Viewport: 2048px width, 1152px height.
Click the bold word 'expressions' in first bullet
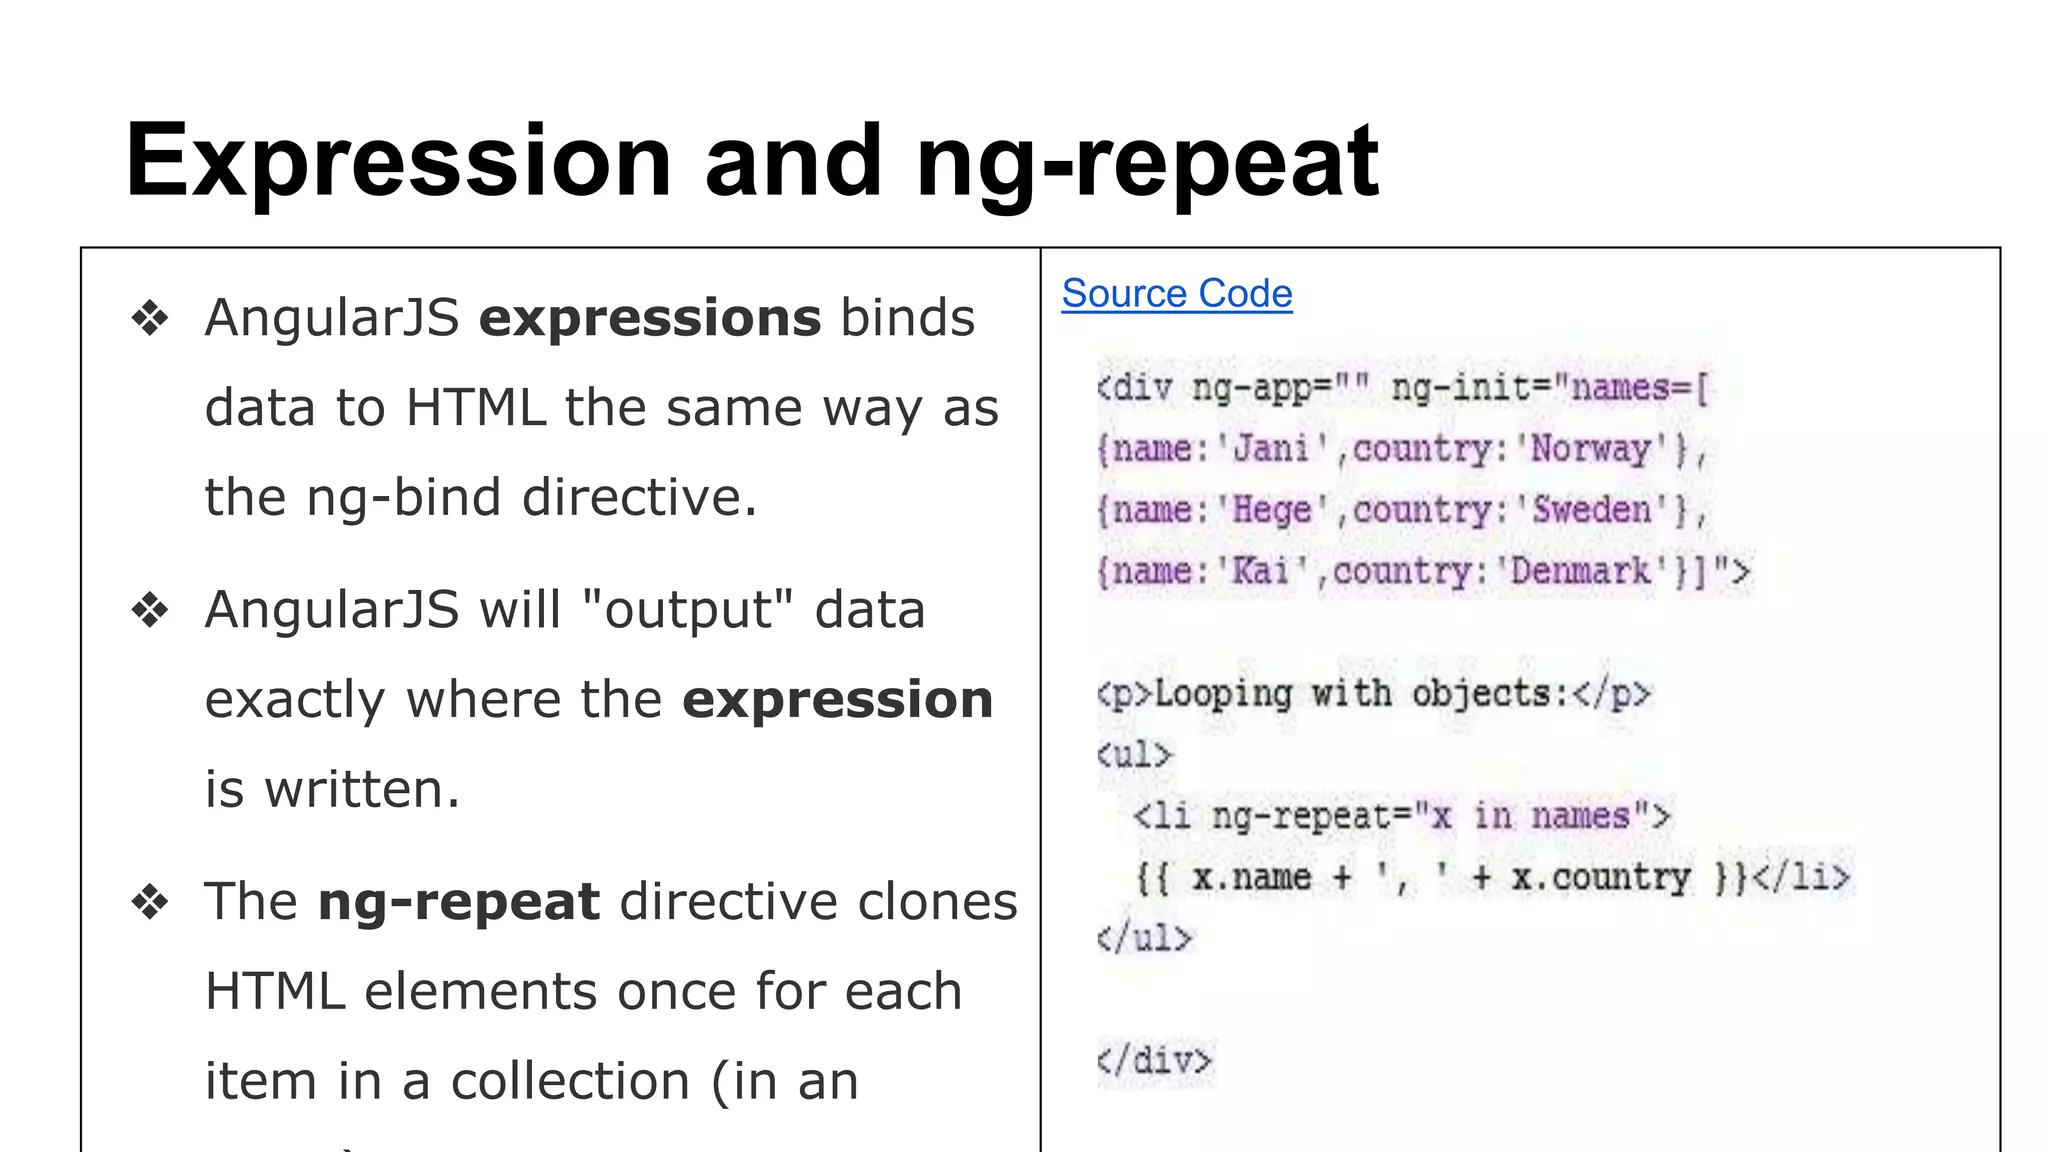point(650,318)
